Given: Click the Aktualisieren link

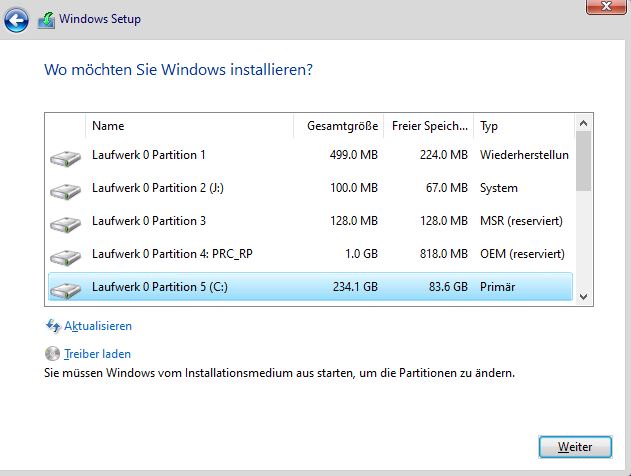Looking at the screenshot, I should coord(98,326).
